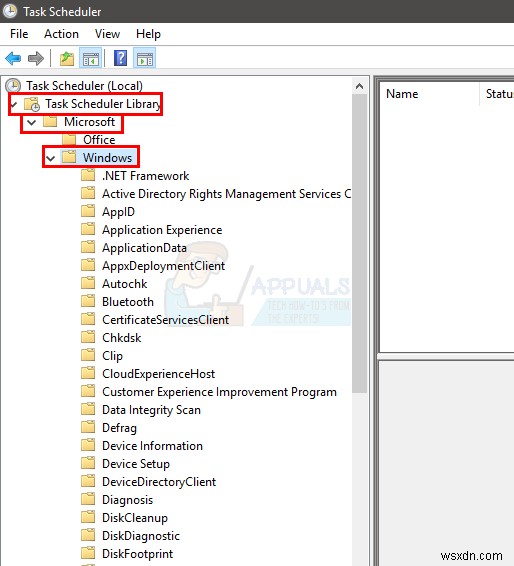
Task: Click the Office folder icon
Action: tap(69, 140)
